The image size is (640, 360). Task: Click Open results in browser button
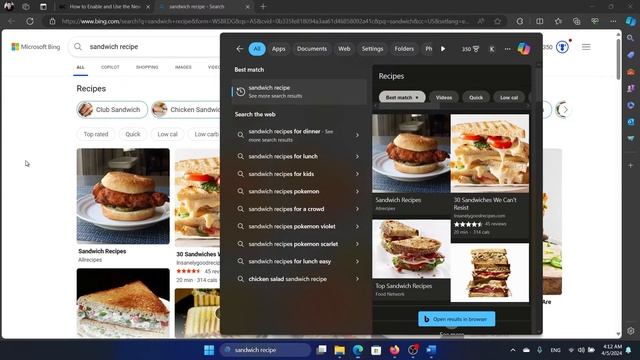click(x=457, y=319)
